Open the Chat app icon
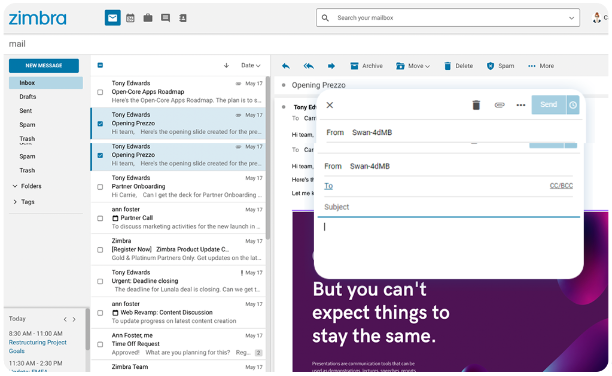The height and width of the screenshot is (376, 612). (165, 18)
